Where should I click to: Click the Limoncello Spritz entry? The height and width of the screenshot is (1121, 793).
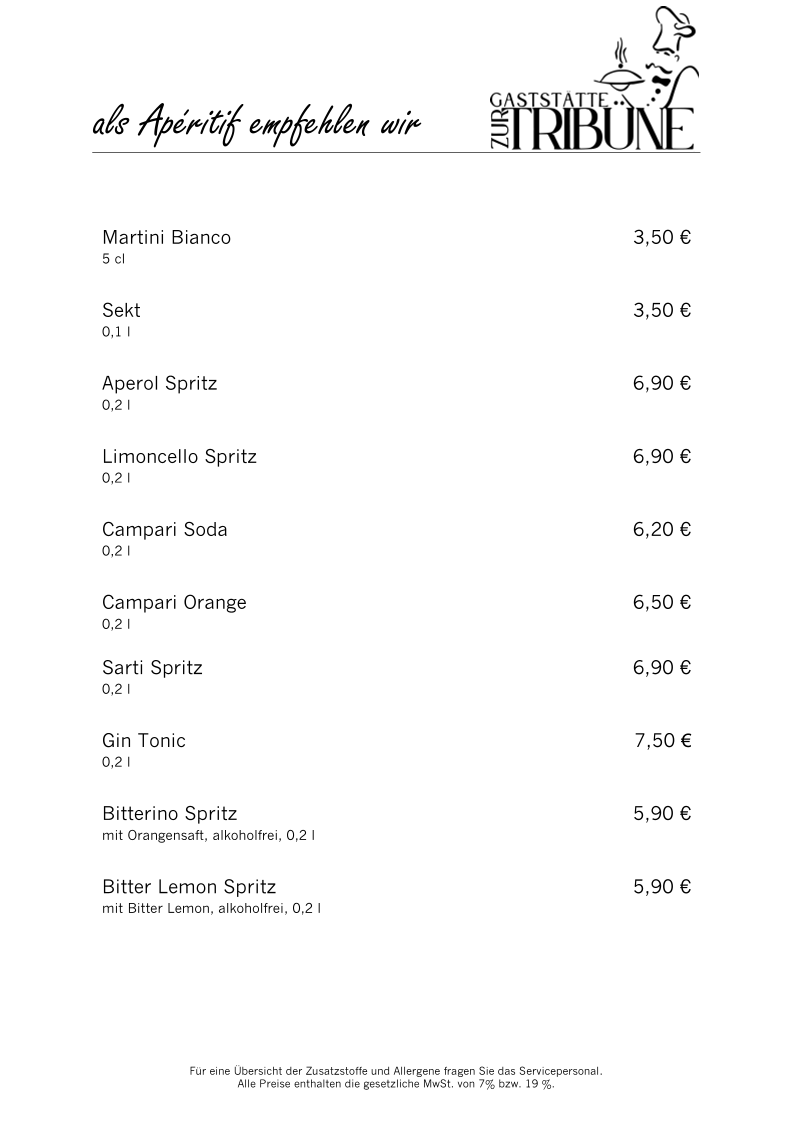click(179, 457)
